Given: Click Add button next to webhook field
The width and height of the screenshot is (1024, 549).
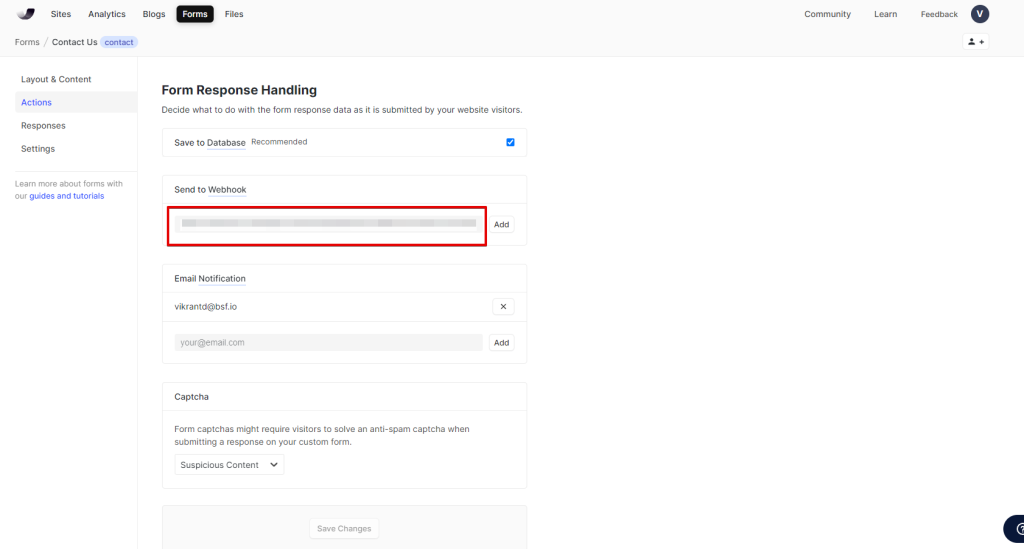Looking at the screenshot, I should pyautogui.click(x=502, y=225).
